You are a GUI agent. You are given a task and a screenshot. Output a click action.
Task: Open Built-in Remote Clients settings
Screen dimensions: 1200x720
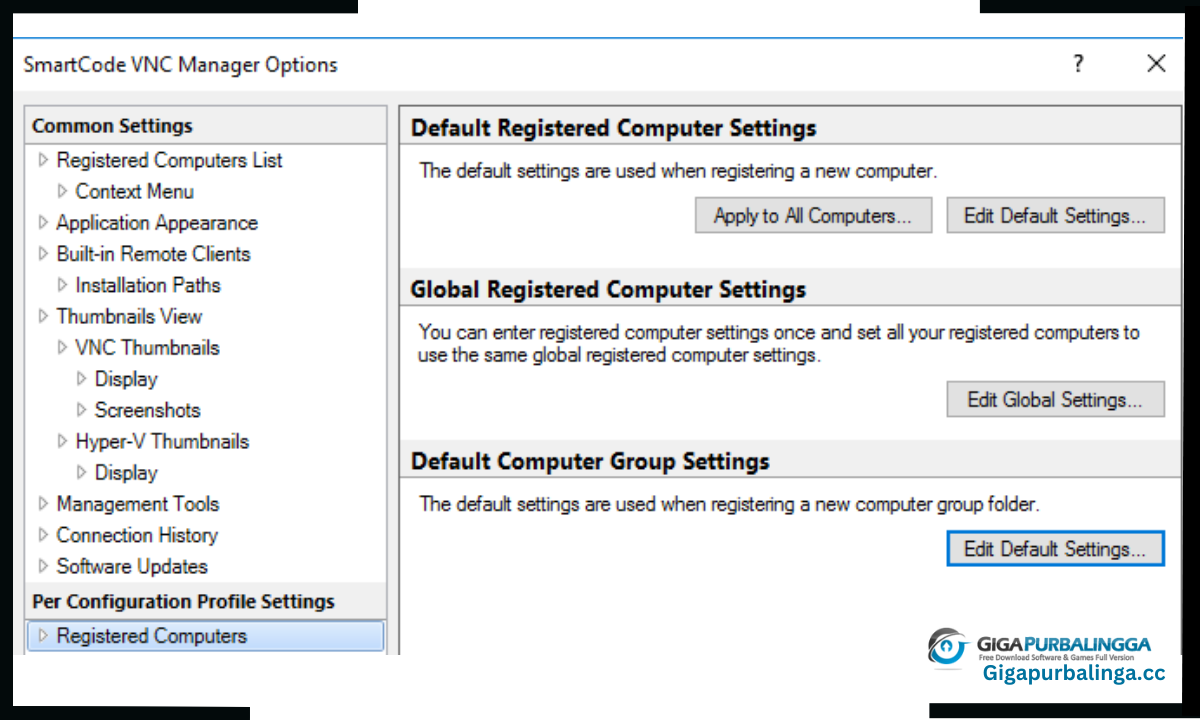[153, 254]
